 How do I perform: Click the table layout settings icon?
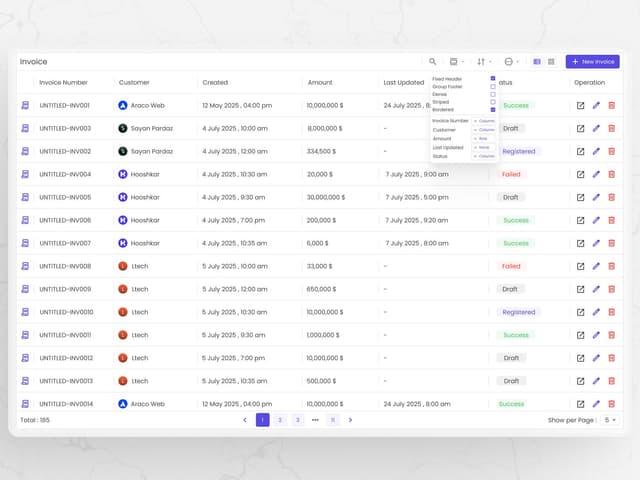click(453, 62)
